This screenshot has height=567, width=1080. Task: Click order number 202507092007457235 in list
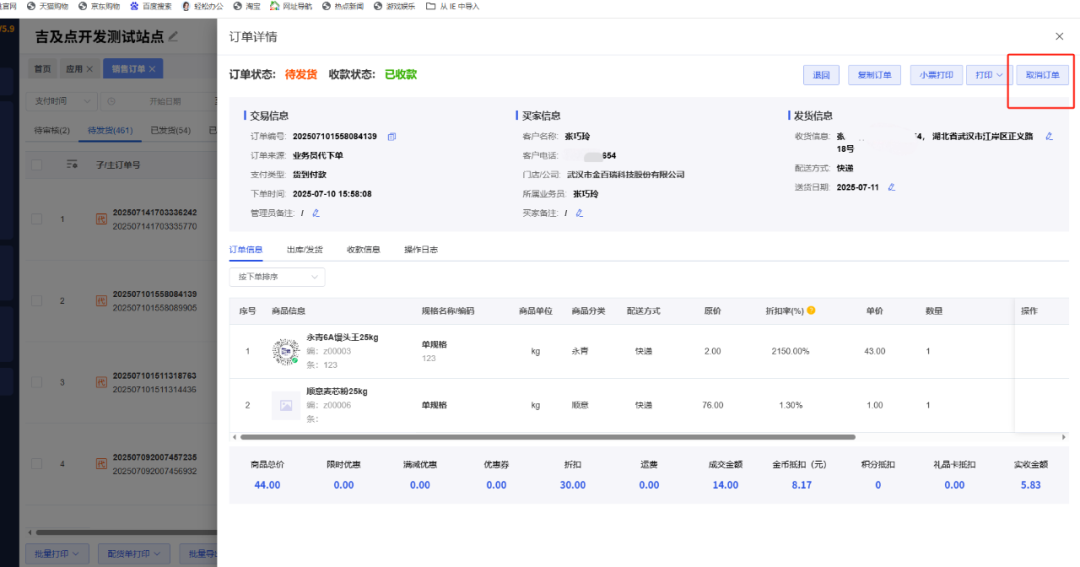point(154,457)
